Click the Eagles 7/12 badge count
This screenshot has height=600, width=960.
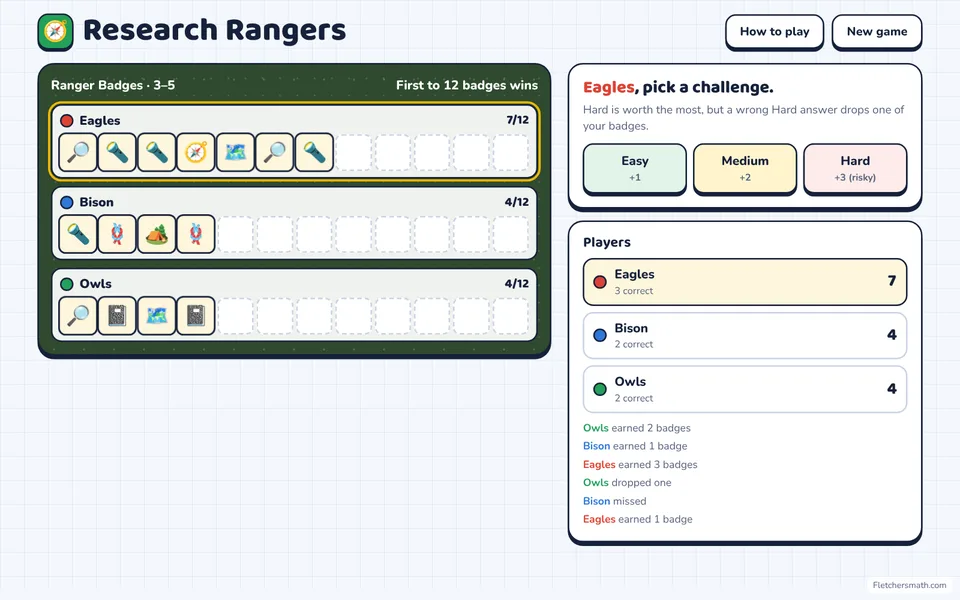[517, 120]
